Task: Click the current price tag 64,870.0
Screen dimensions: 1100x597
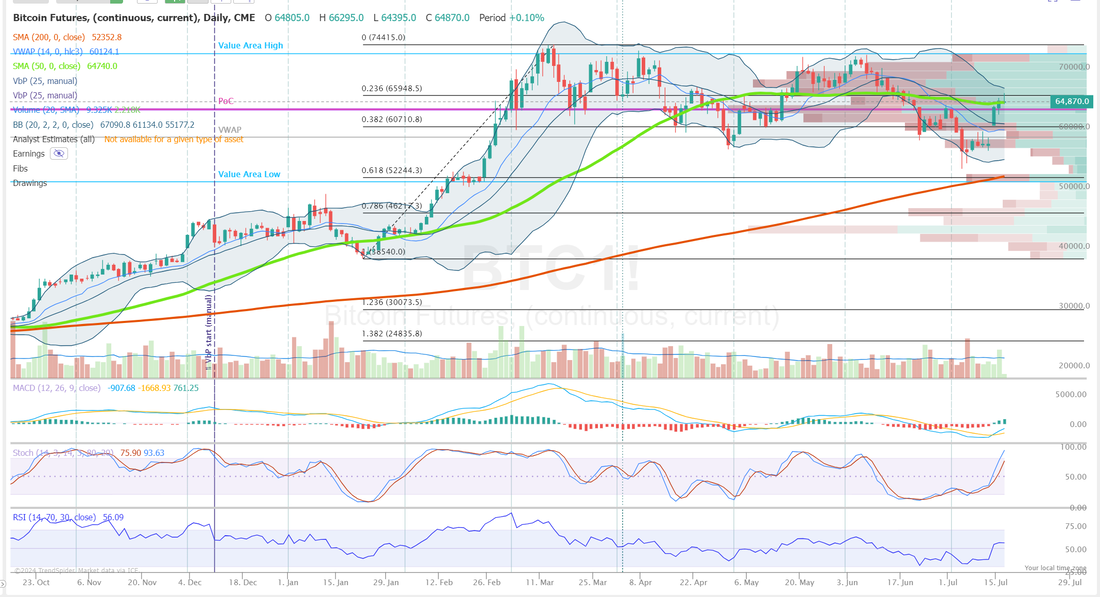Action: 1072,102
